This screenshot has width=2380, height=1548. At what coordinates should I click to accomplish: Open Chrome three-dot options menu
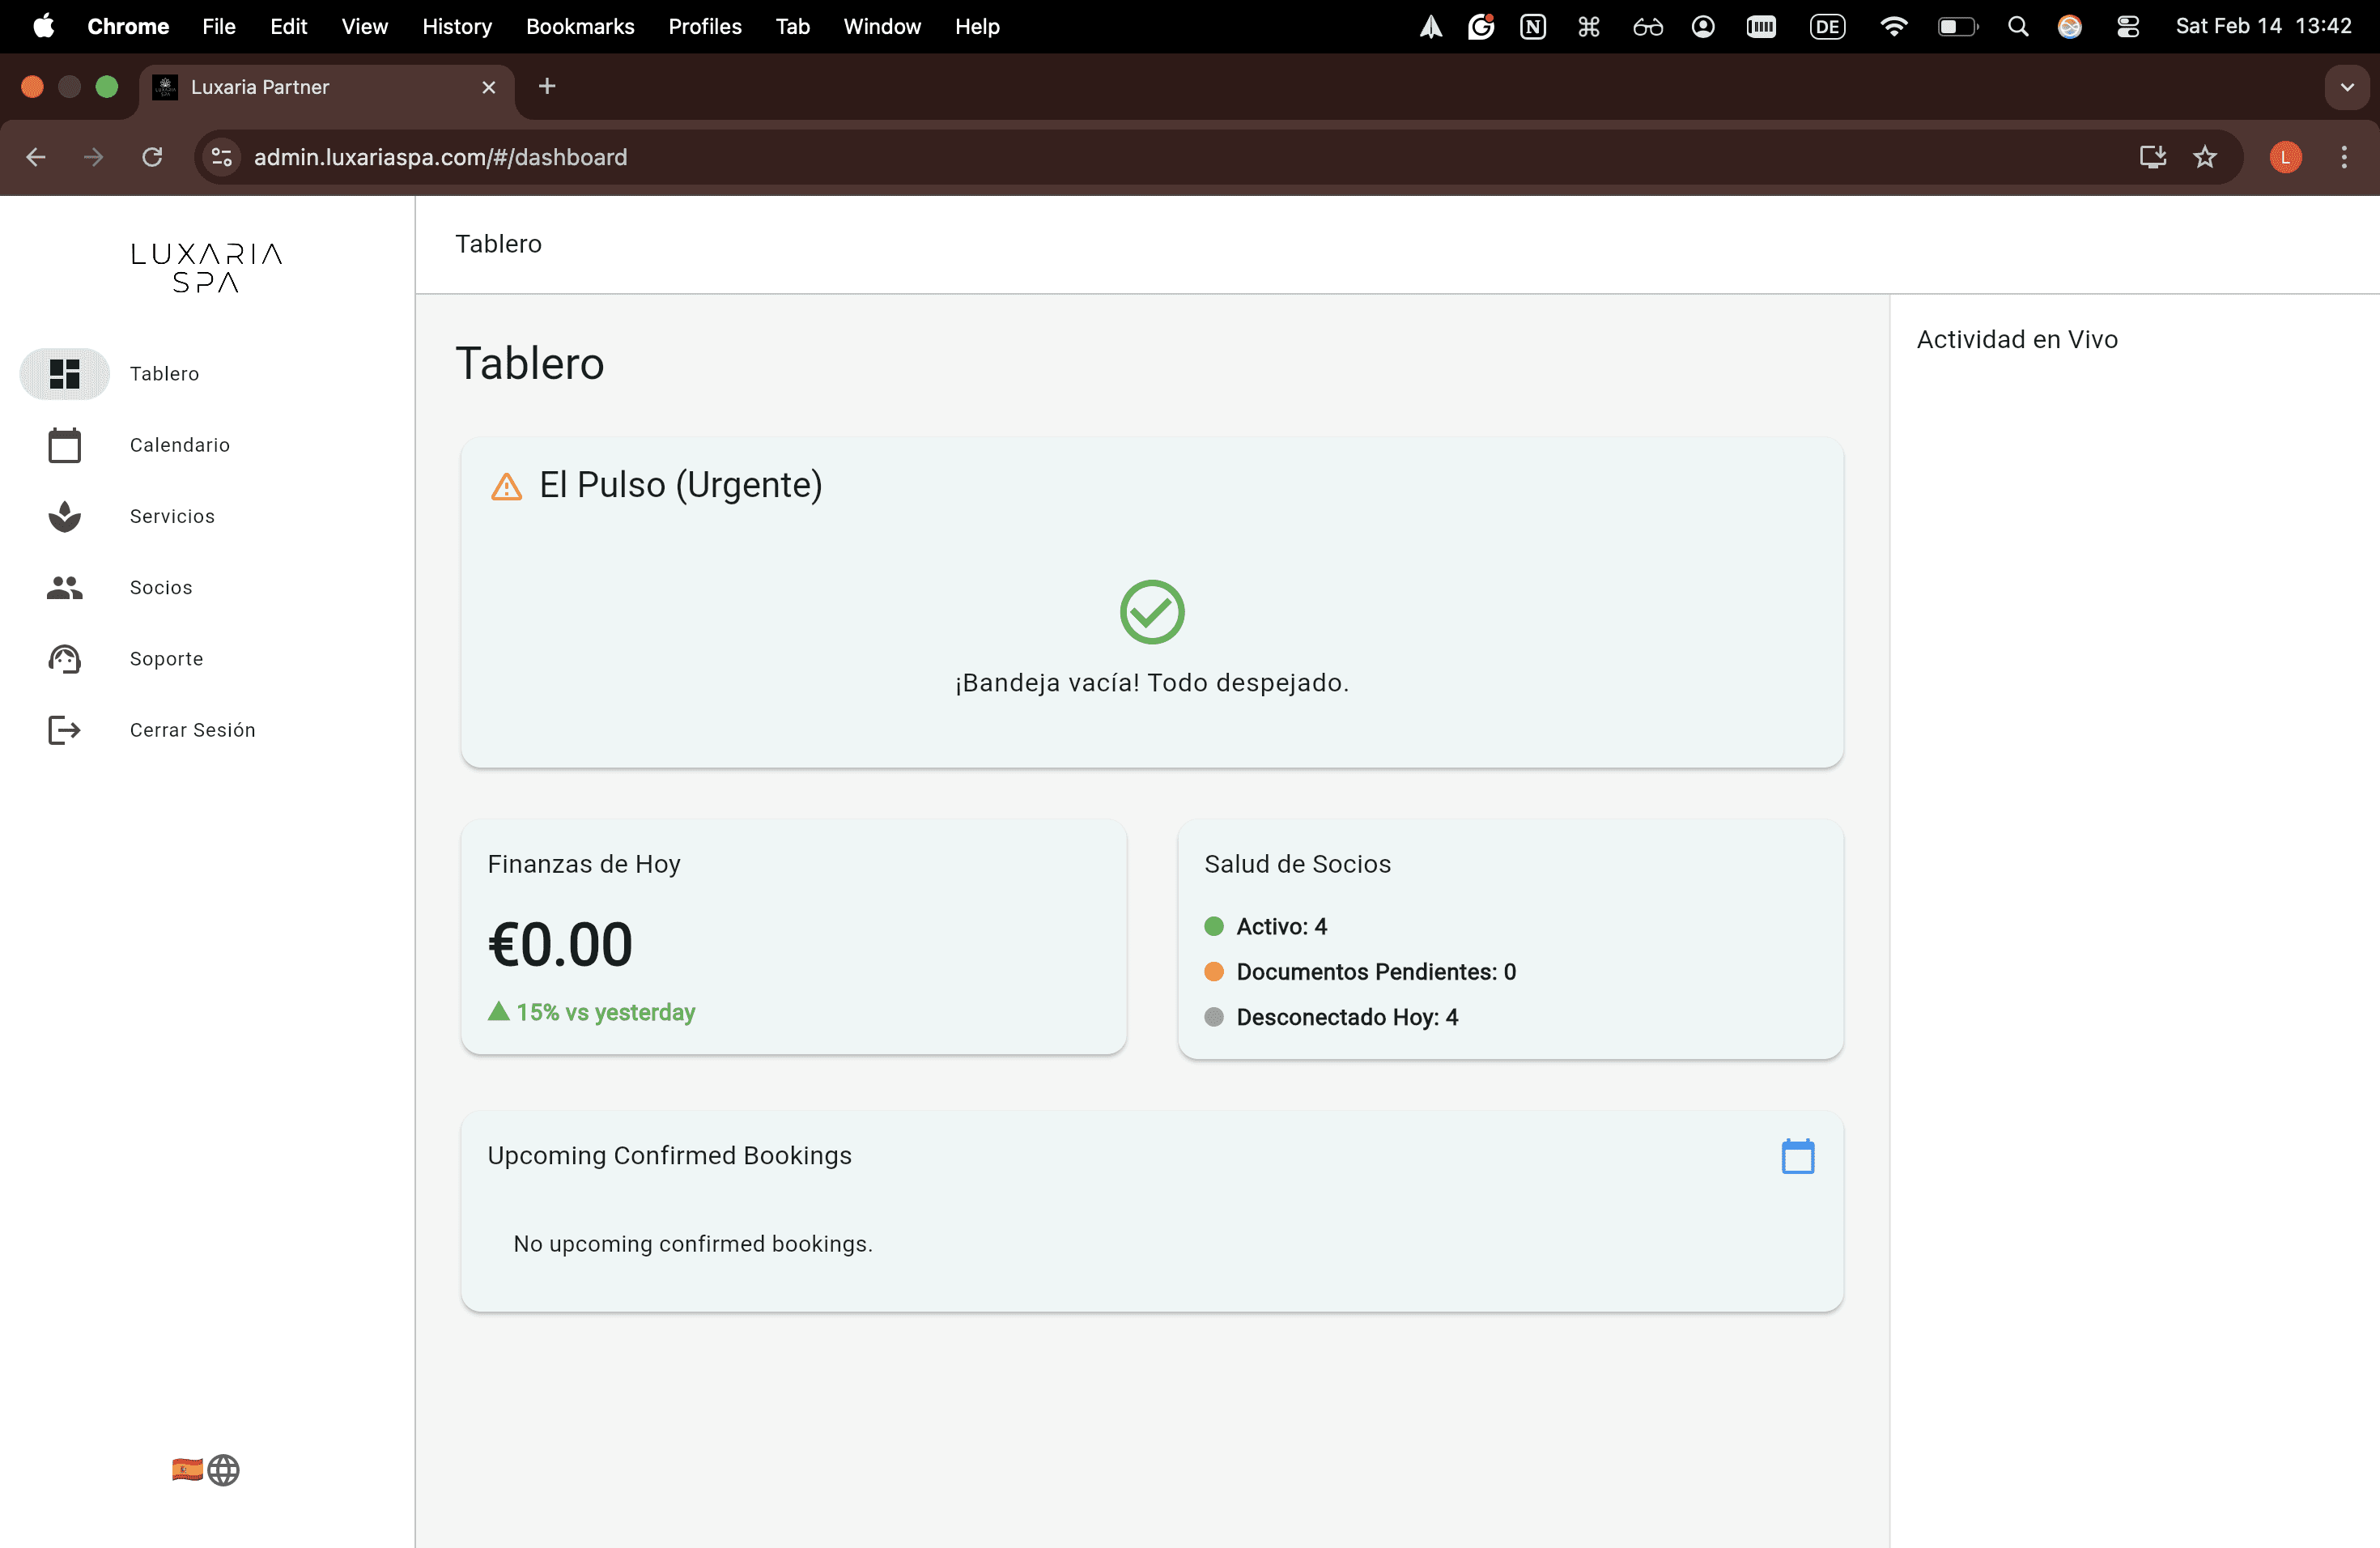(2343, 157)
